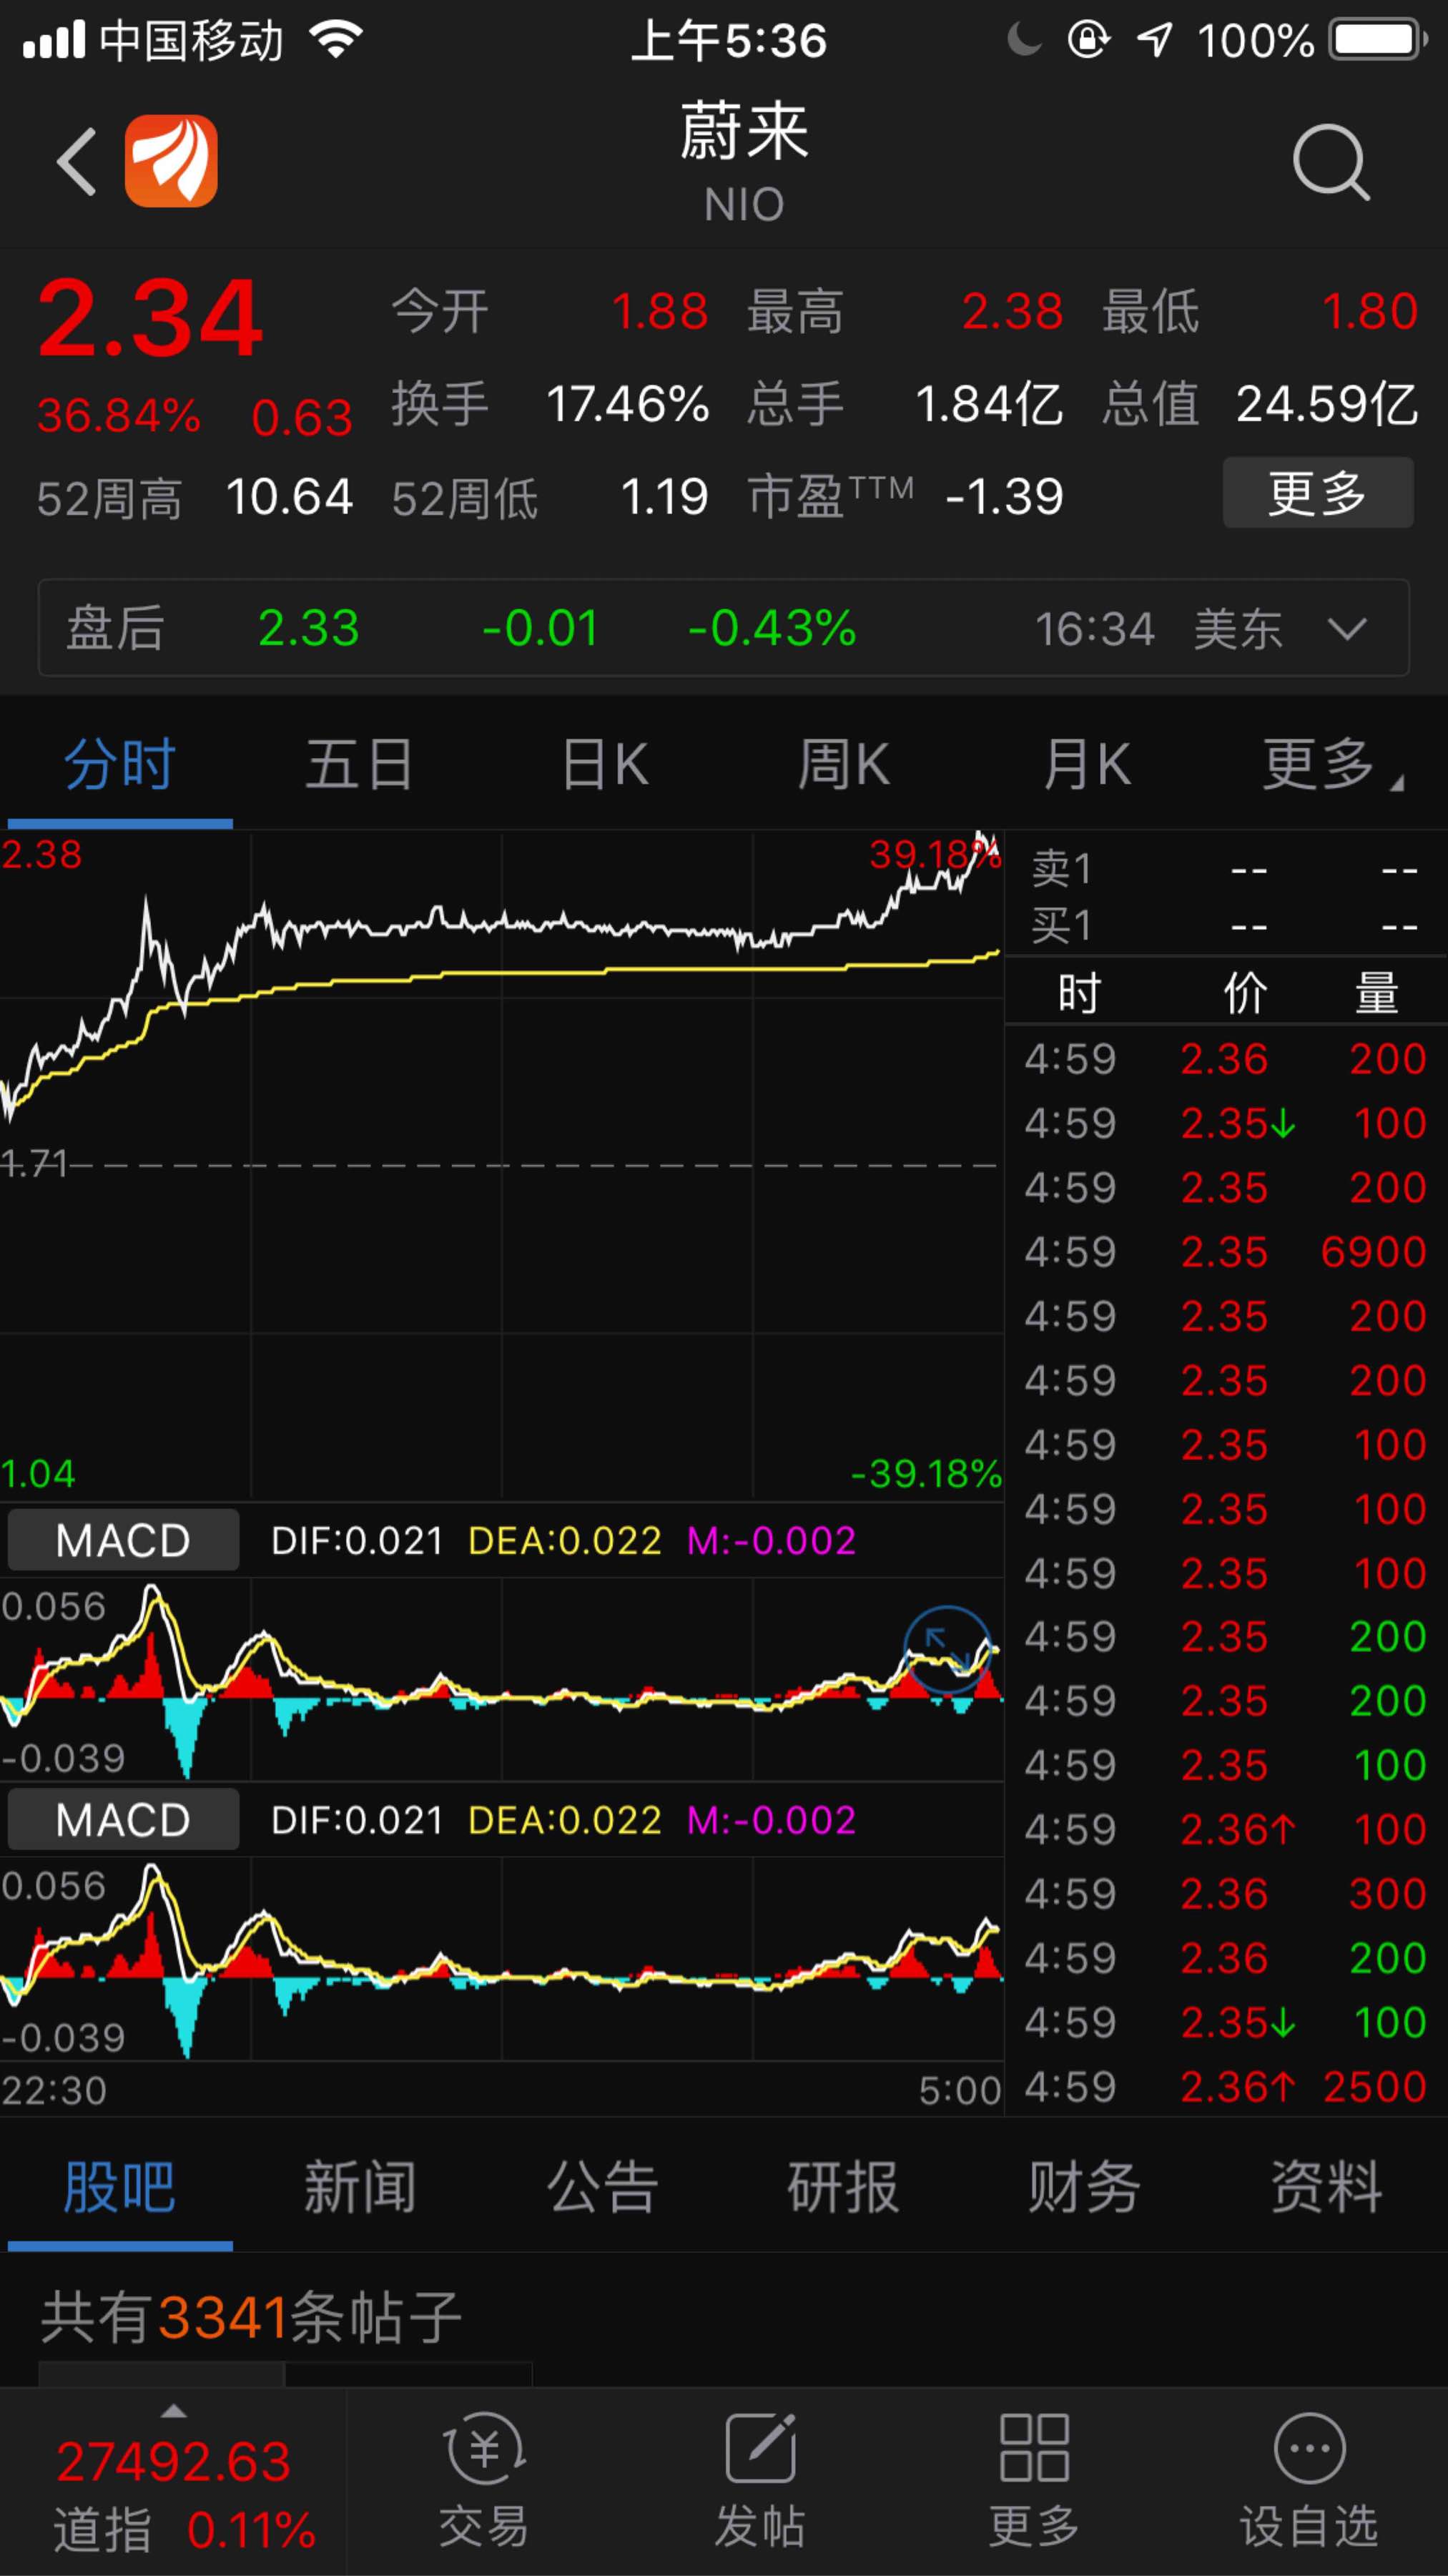The image size is (1448, 2576).
Task: Tap the 最低 1.80 value
Action: coord(1370,311)
